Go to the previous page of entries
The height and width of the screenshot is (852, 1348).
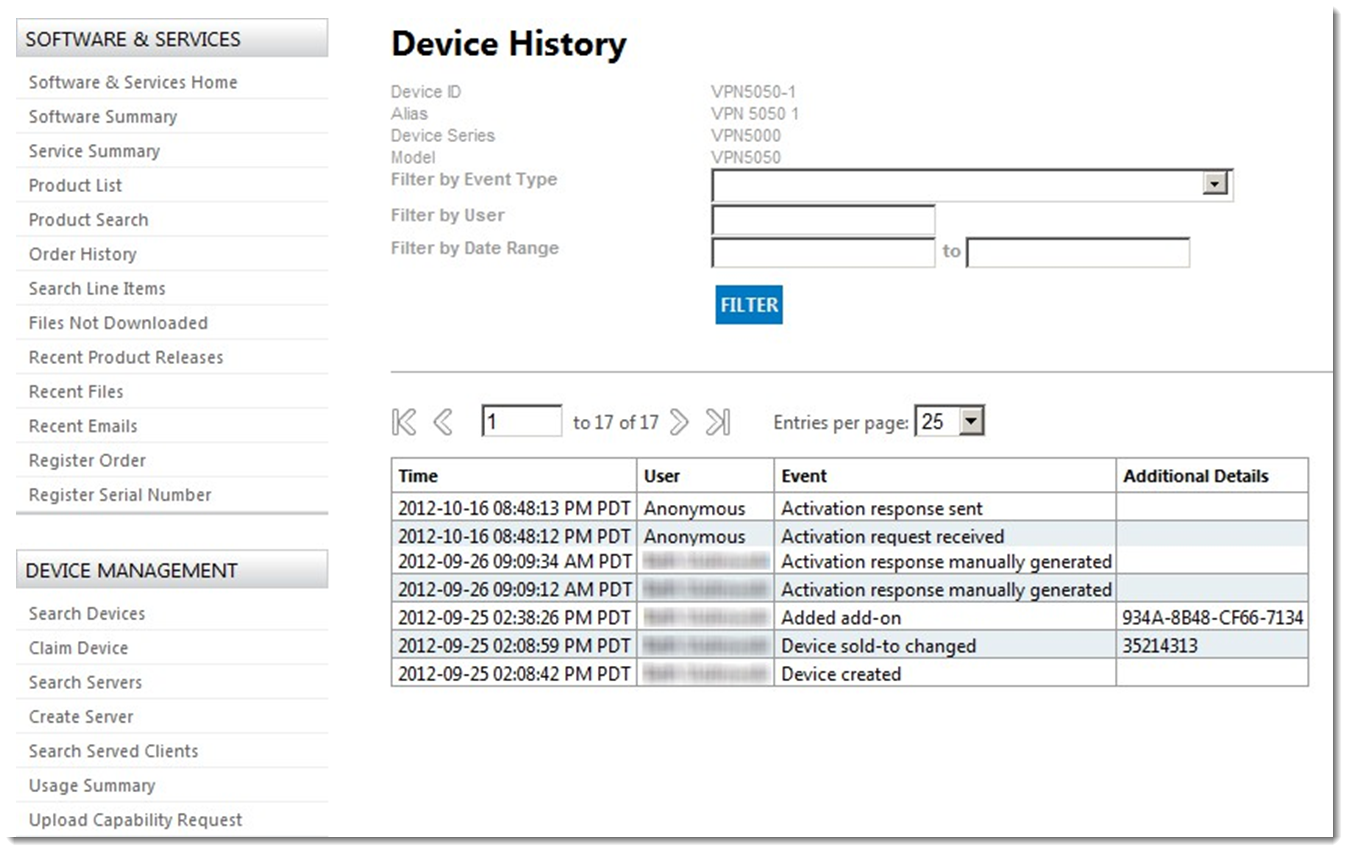(x=443, y=422)
